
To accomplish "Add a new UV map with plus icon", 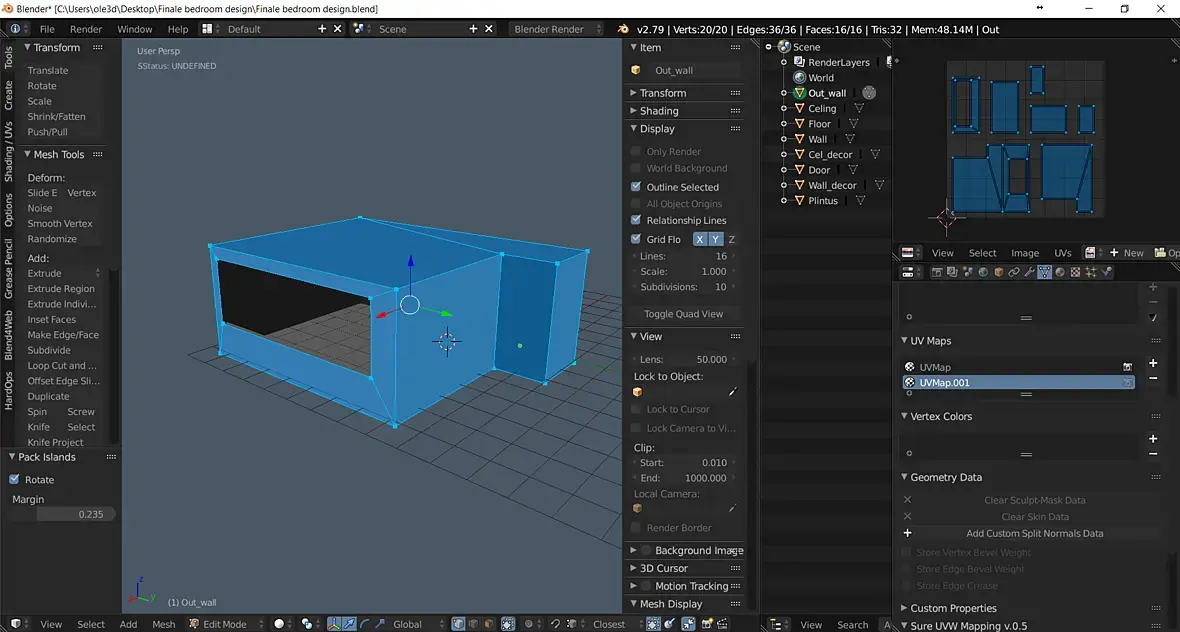I will (1153, 364).
